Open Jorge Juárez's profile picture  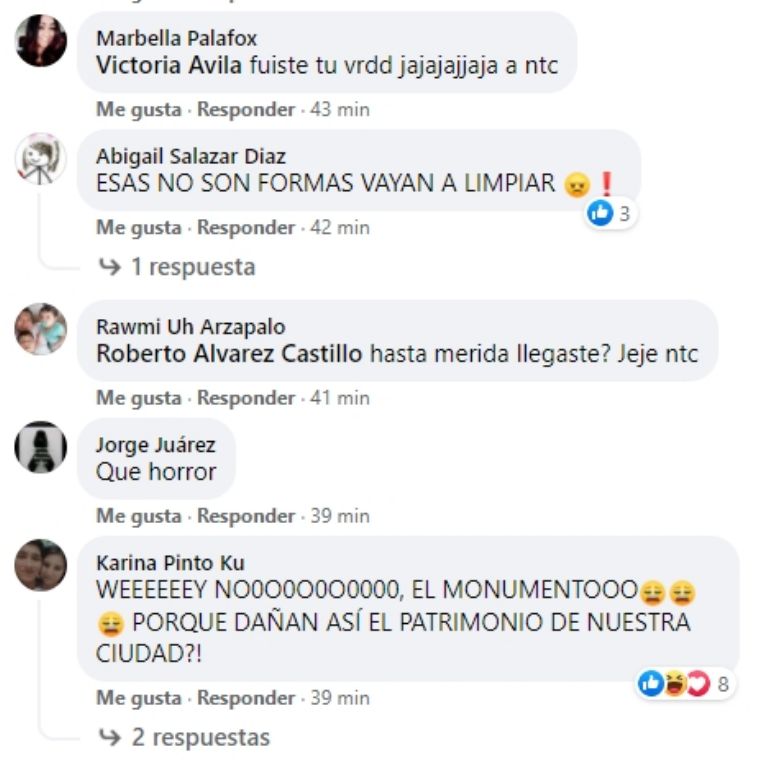pos(41,447)
